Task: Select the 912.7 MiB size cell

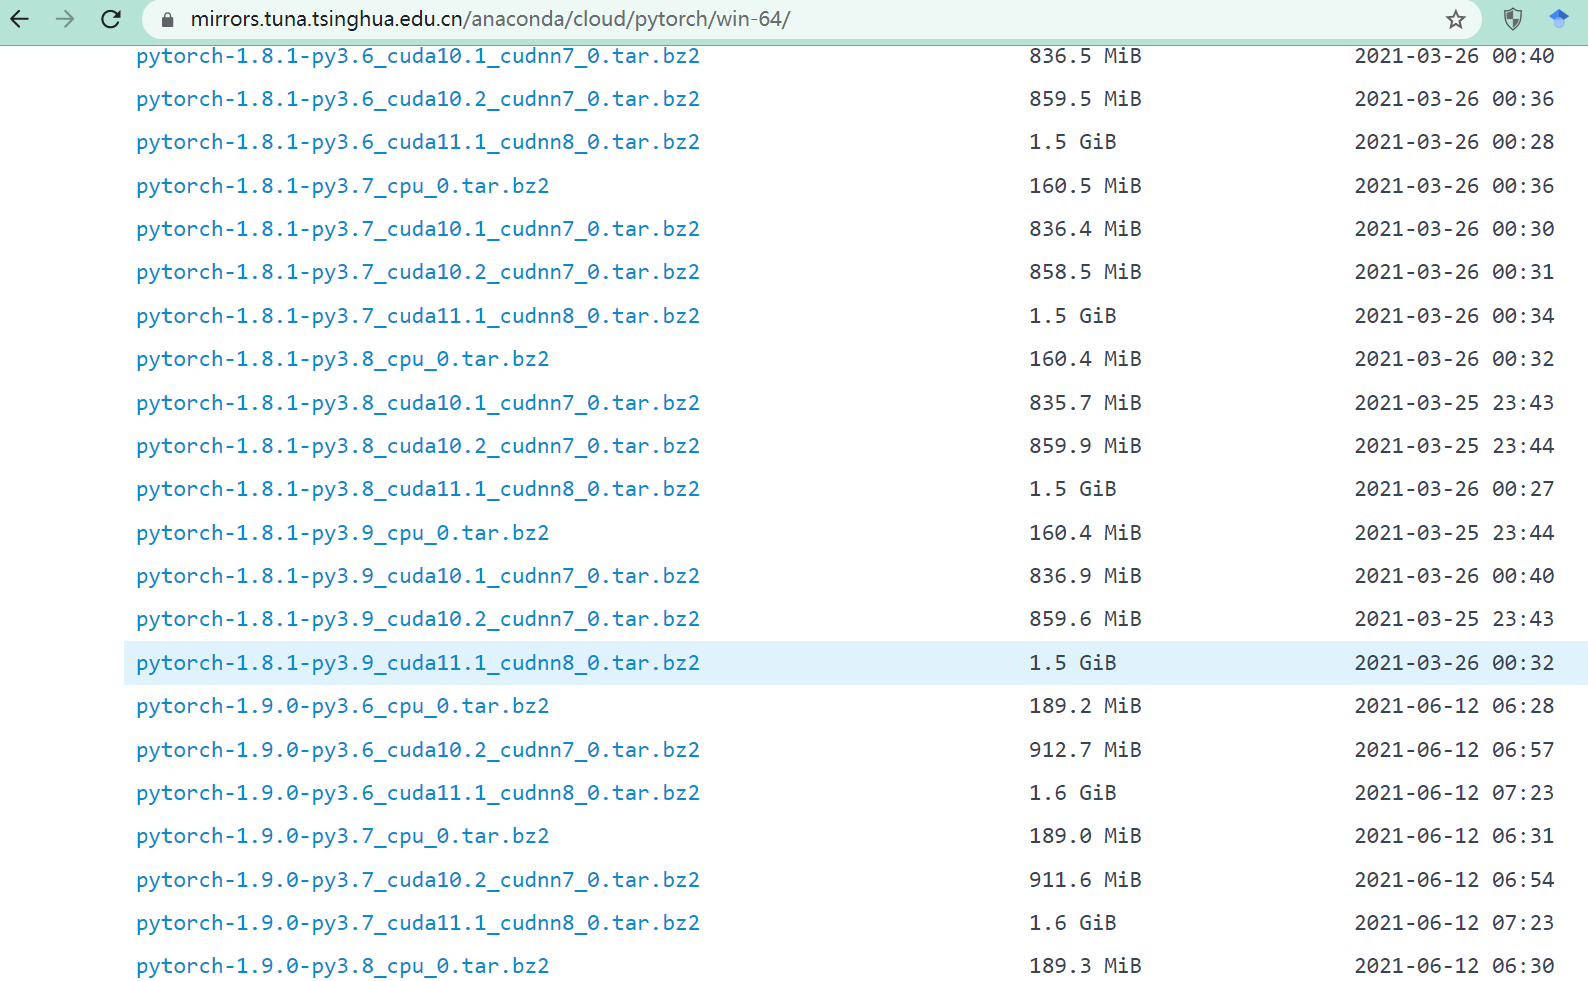Action: click(x=1085, y=751)
